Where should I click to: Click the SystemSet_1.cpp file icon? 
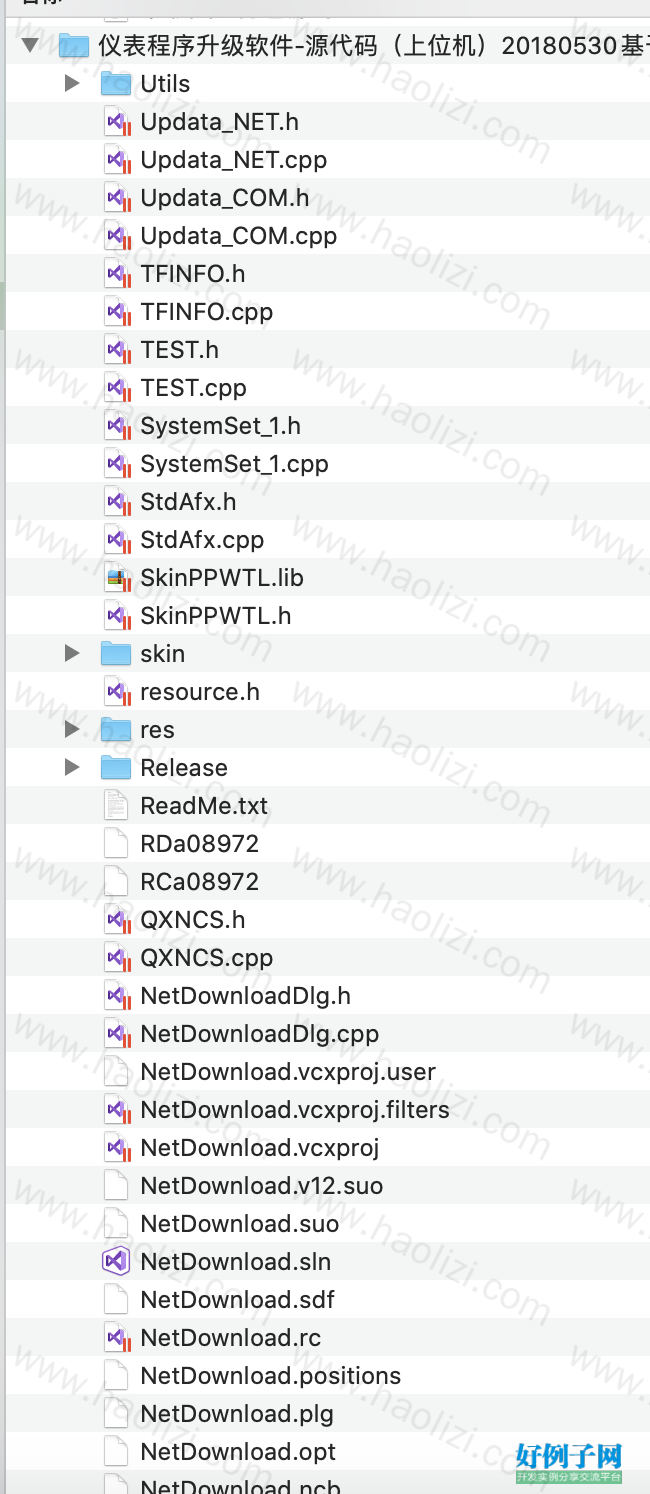(117, 463)
